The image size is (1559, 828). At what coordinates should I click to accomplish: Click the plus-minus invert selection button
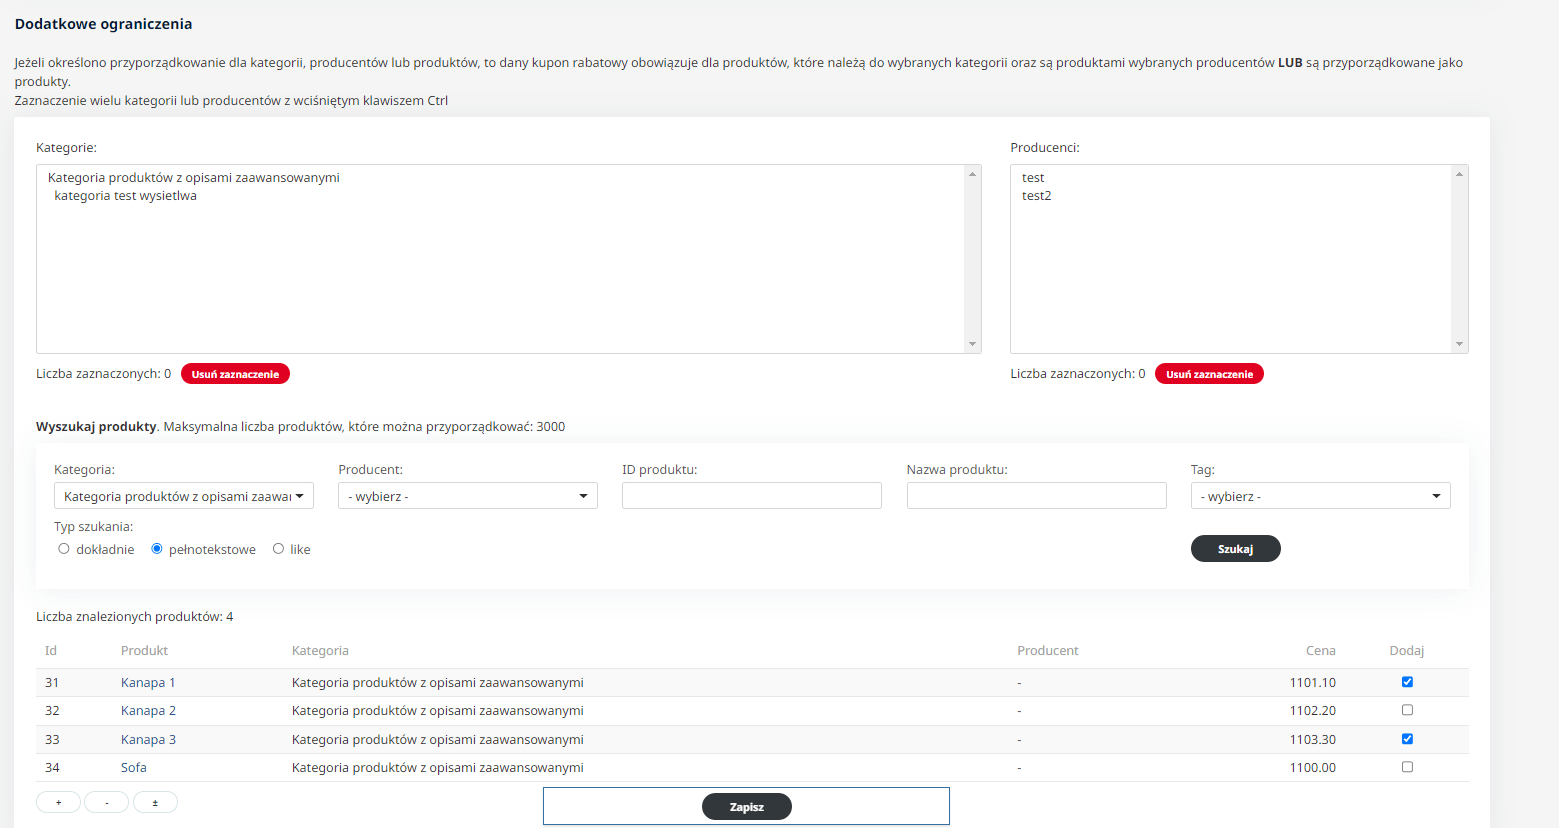[x=155, y=802]
